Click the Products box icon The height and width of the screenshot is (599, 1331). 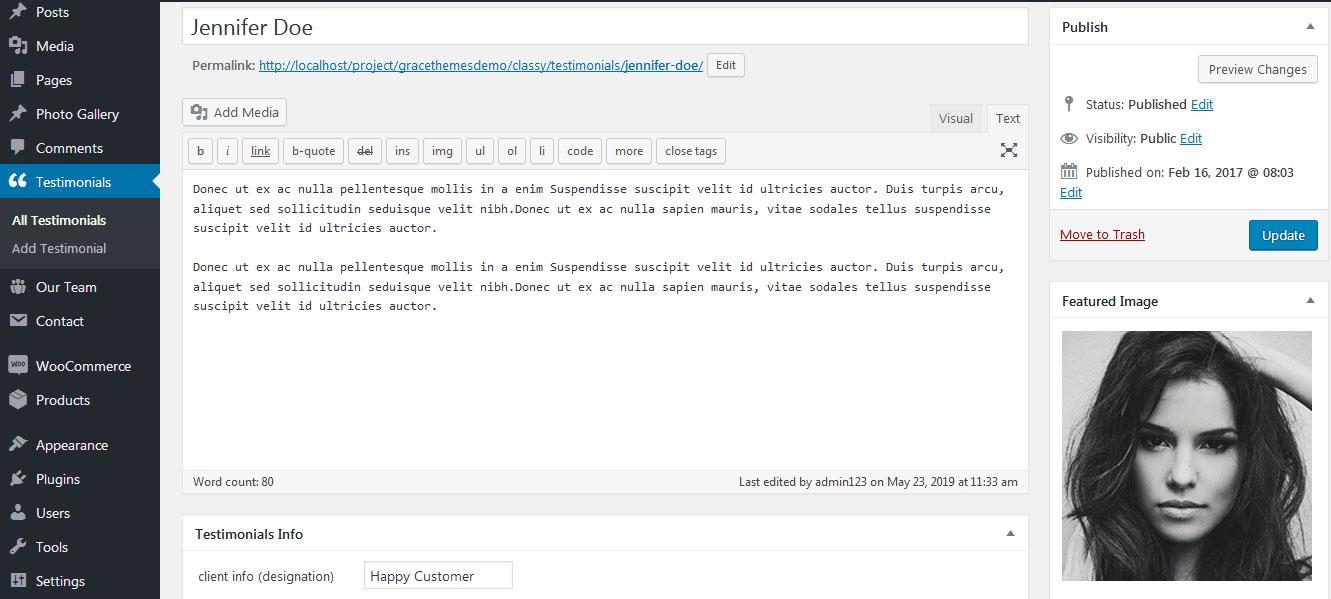pyautogui.click(x=18, y=400)
